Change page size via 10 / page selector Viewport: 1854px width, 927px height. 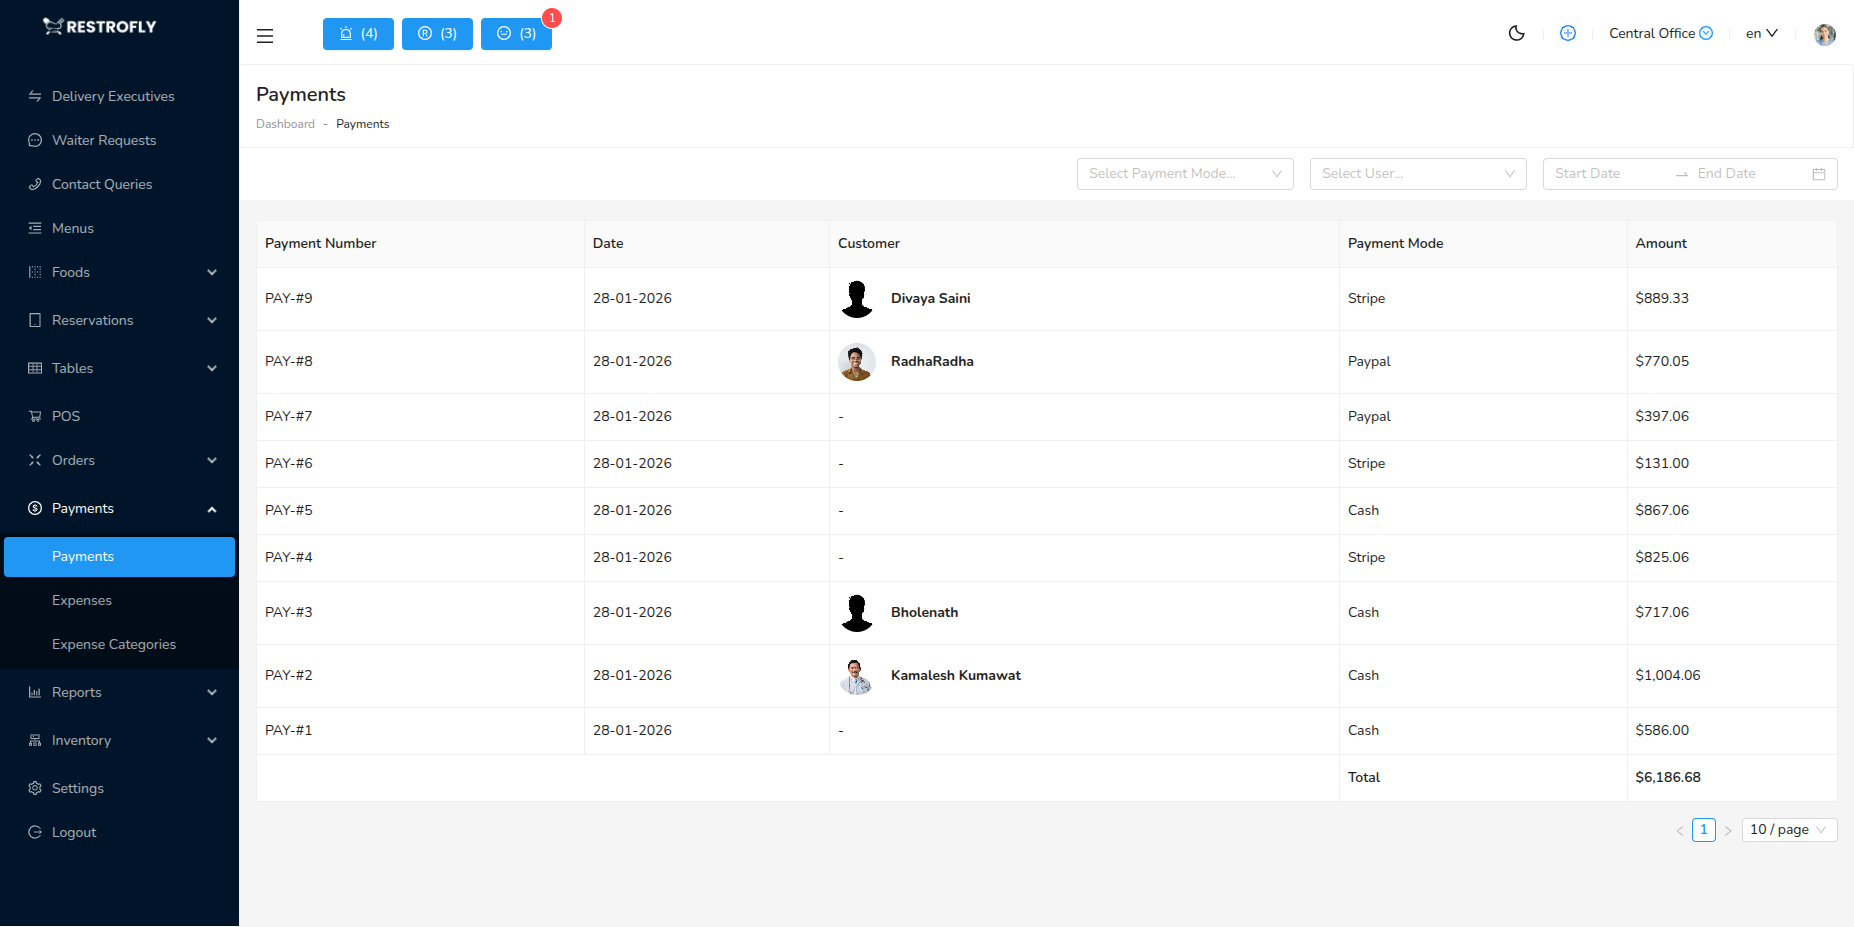click(x=1788, y=829)
